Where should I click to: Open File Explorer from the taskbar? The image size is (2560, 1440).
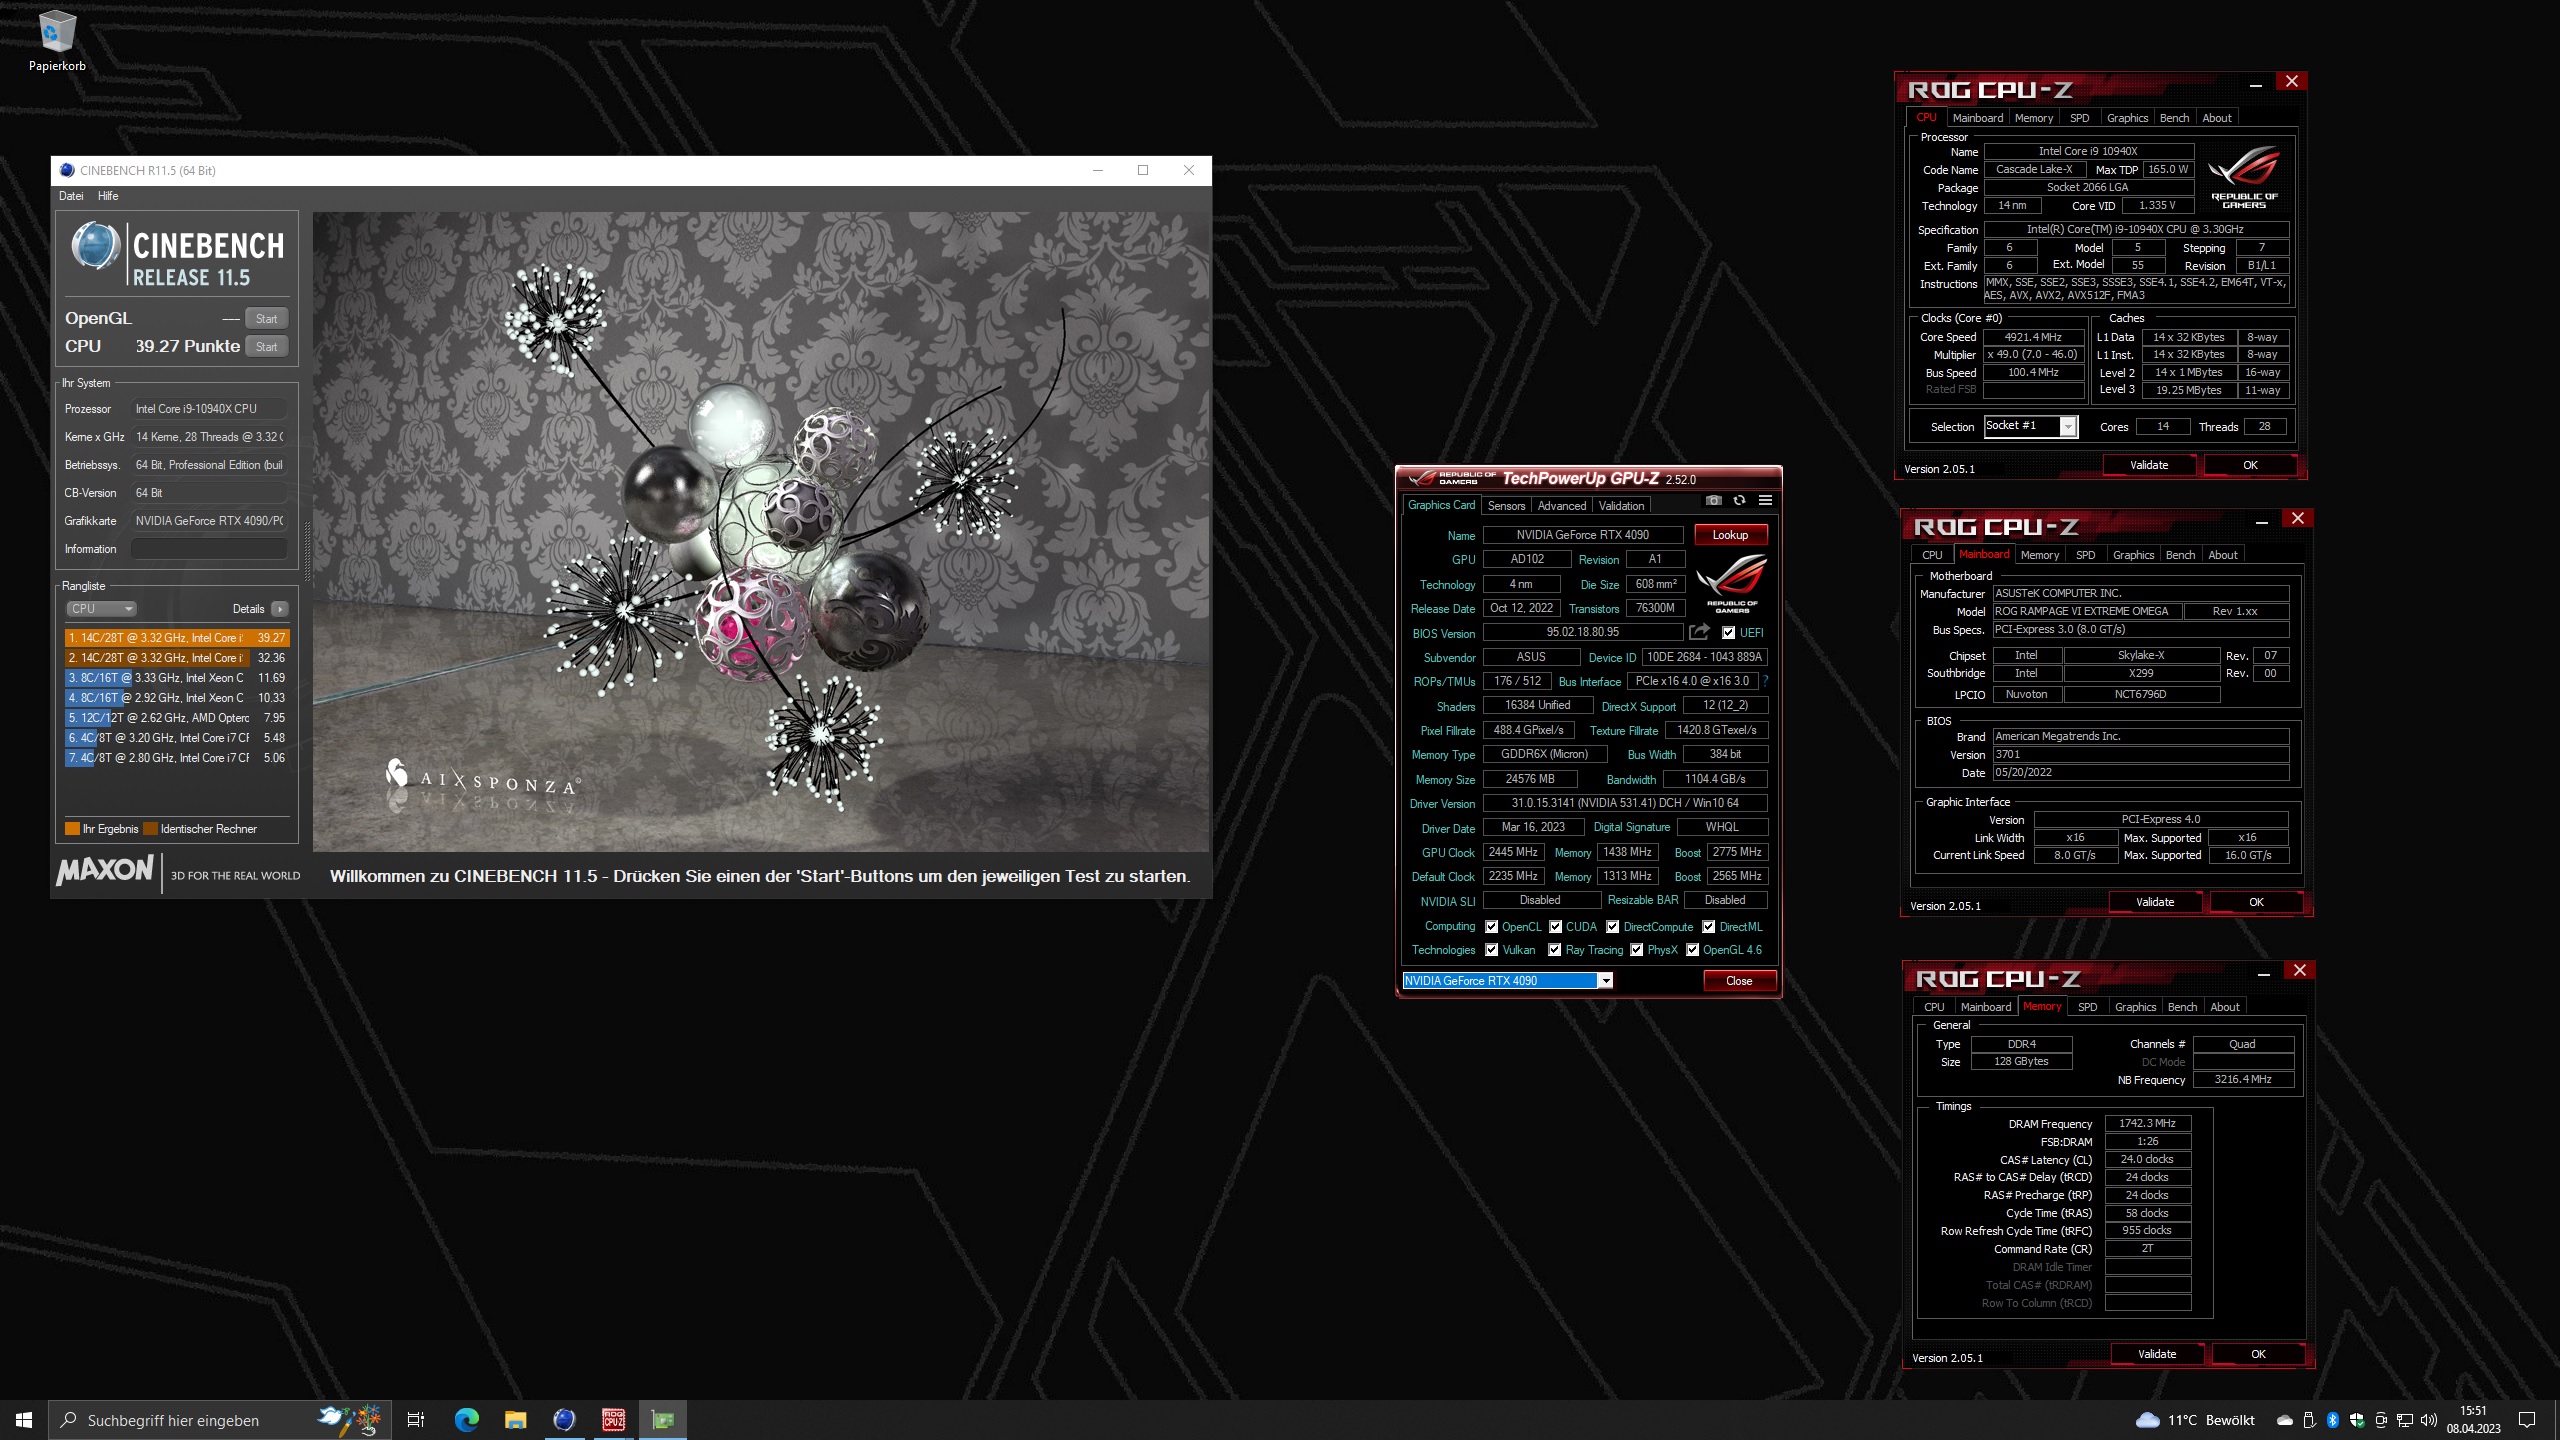[515, 1420]
